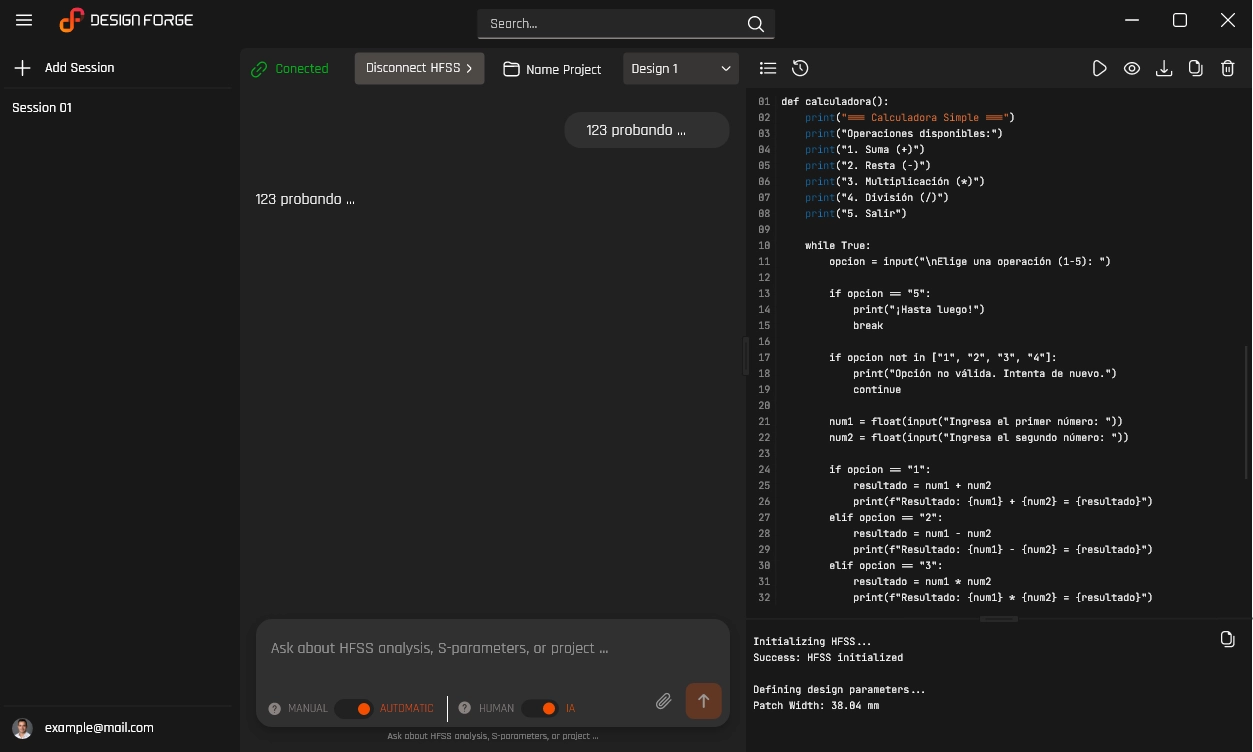Copy the code editor contents
1253x752 pixels.
click(x=1196, y=68)
